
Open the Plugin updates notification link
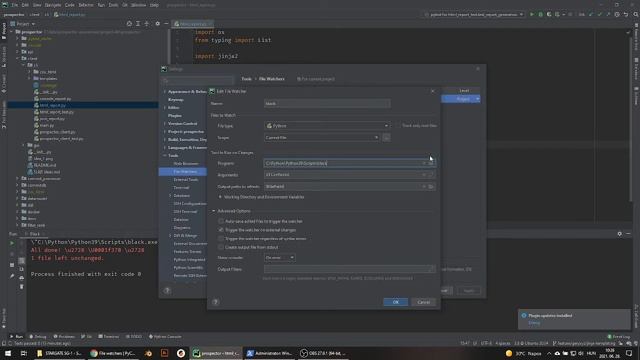(534, 323)
